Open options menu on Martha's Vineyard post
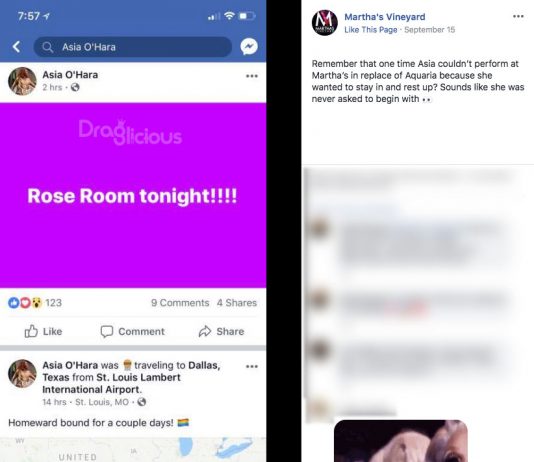 click(518, 16)
